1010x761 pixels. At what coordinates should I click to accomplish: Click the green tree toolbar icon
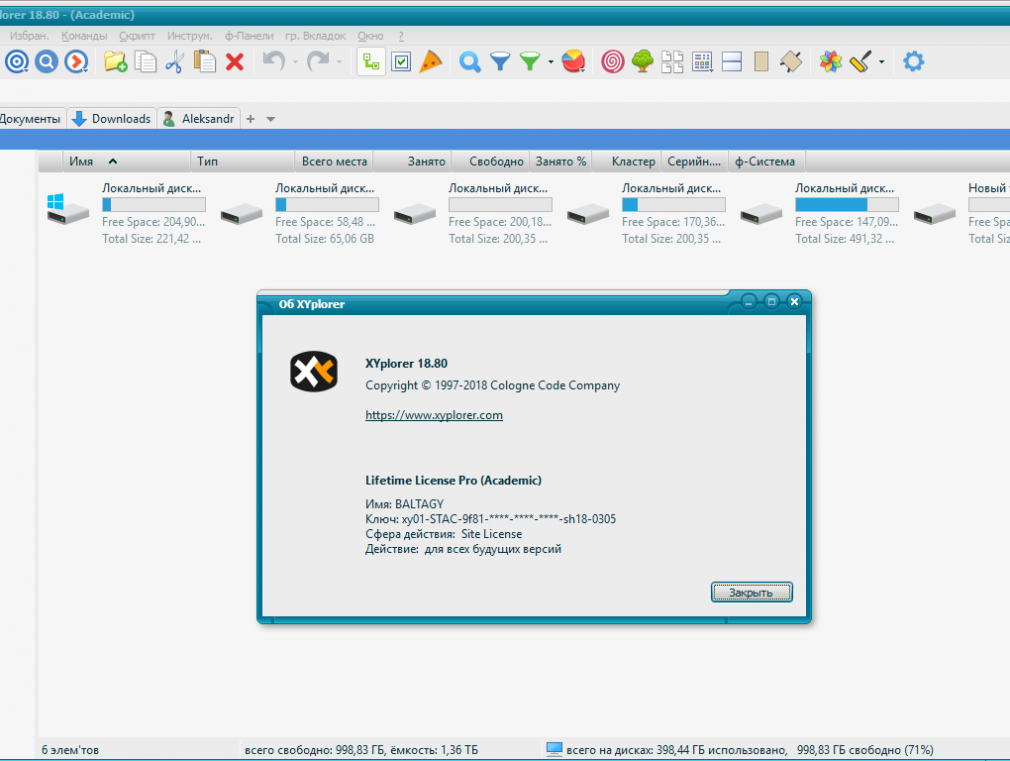(642, 62)
